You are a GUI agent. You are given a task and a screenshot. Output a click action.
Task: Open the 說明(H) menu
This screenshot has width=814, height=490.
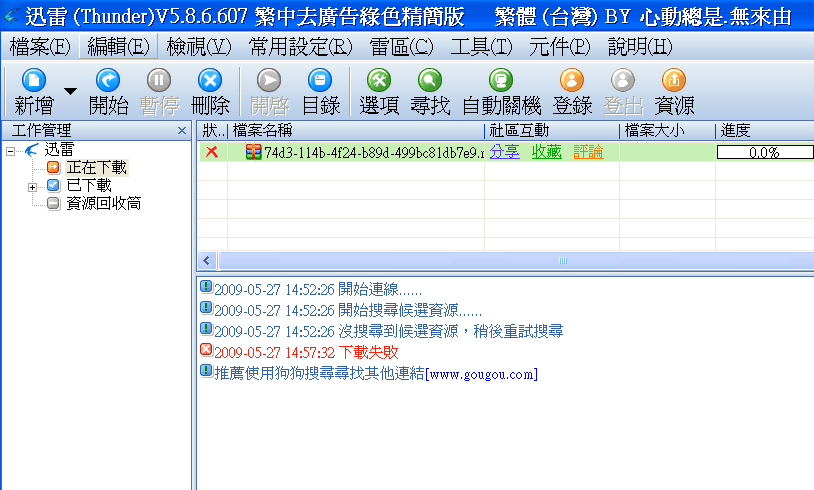(640, 47)
